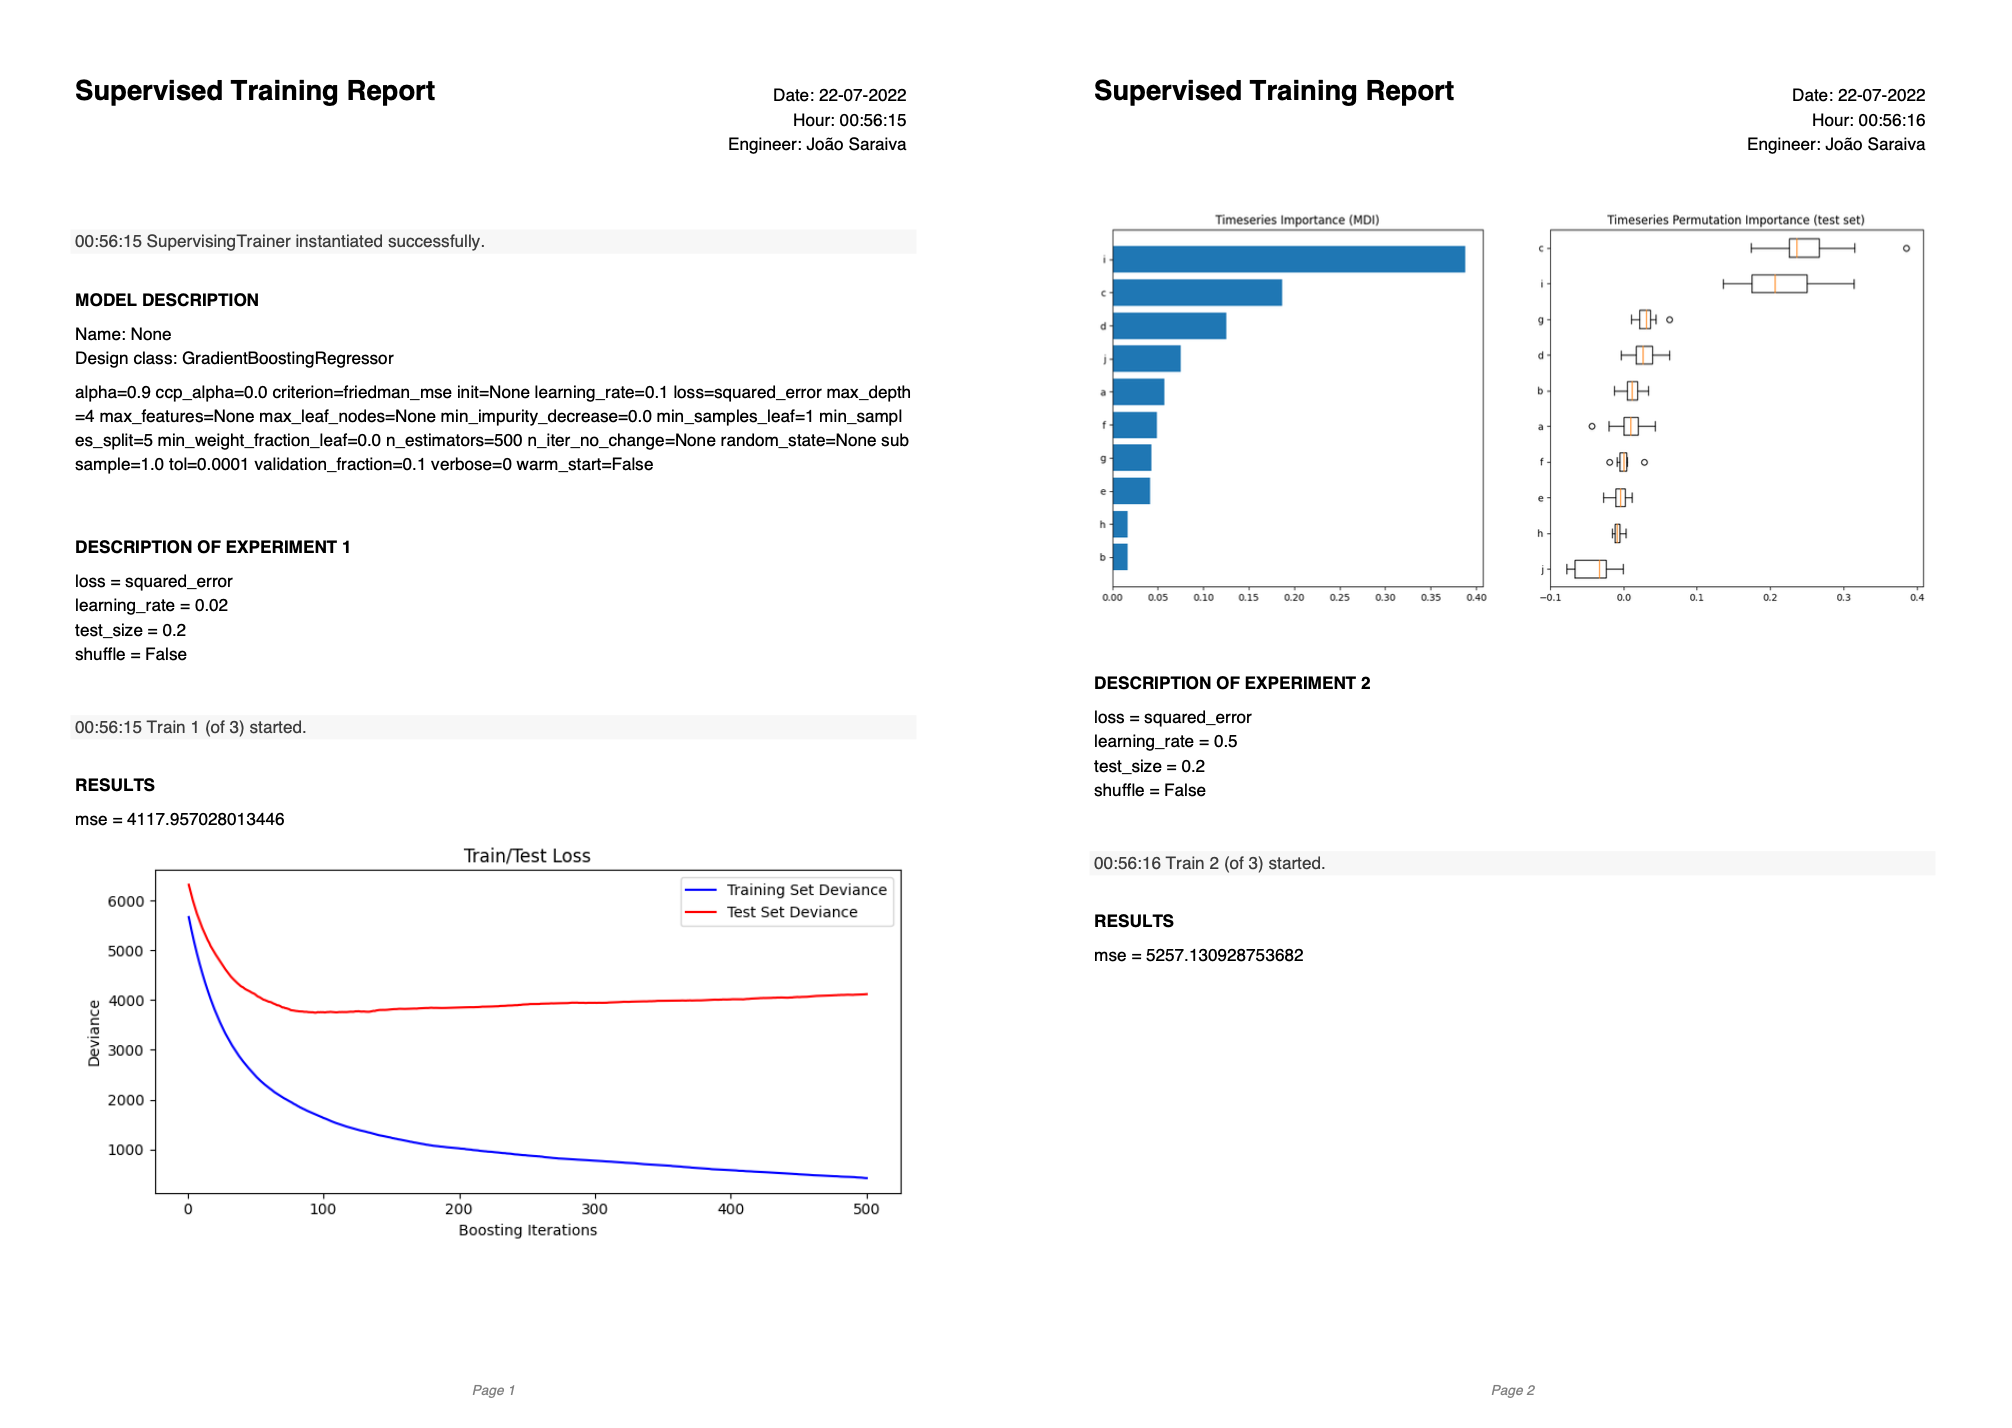Viewport: 2012px width, 1428px height.
Task: Click the bar for feature d in MDI chart
Action: point(1169,326)
